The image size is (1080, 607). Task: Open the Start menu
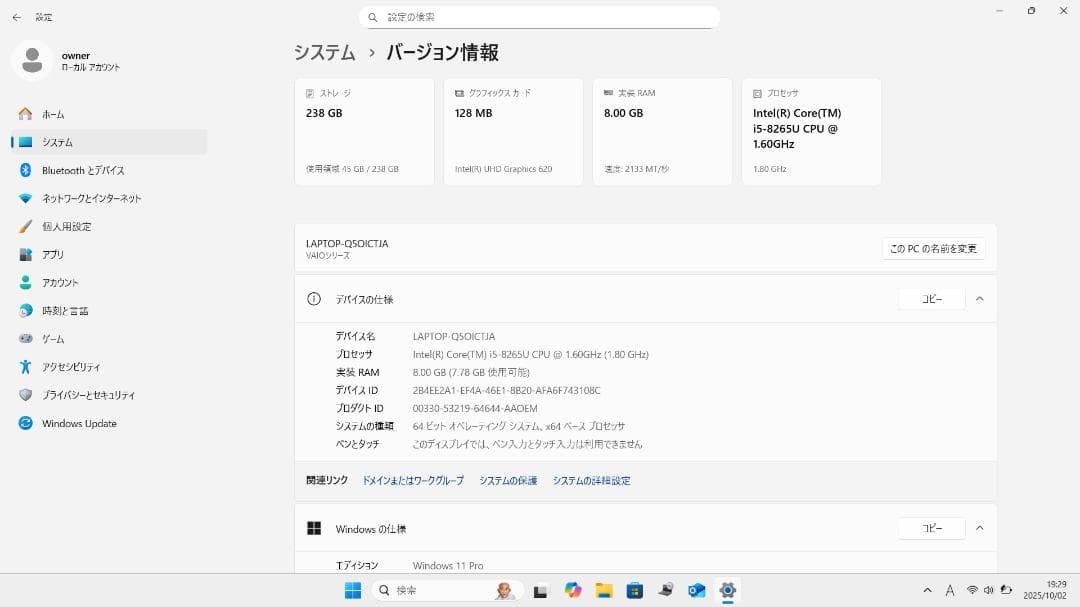pyautogui.click(x=351, y=590)
